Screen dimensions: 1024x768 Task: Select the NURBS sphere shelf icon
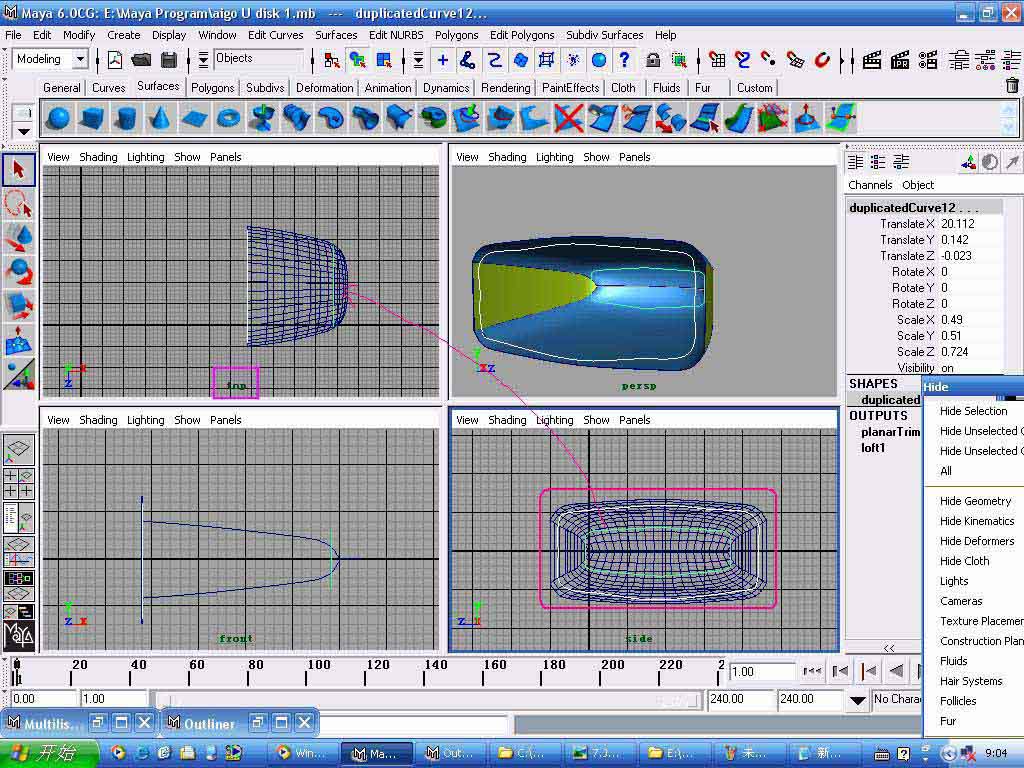click(59, 118)
